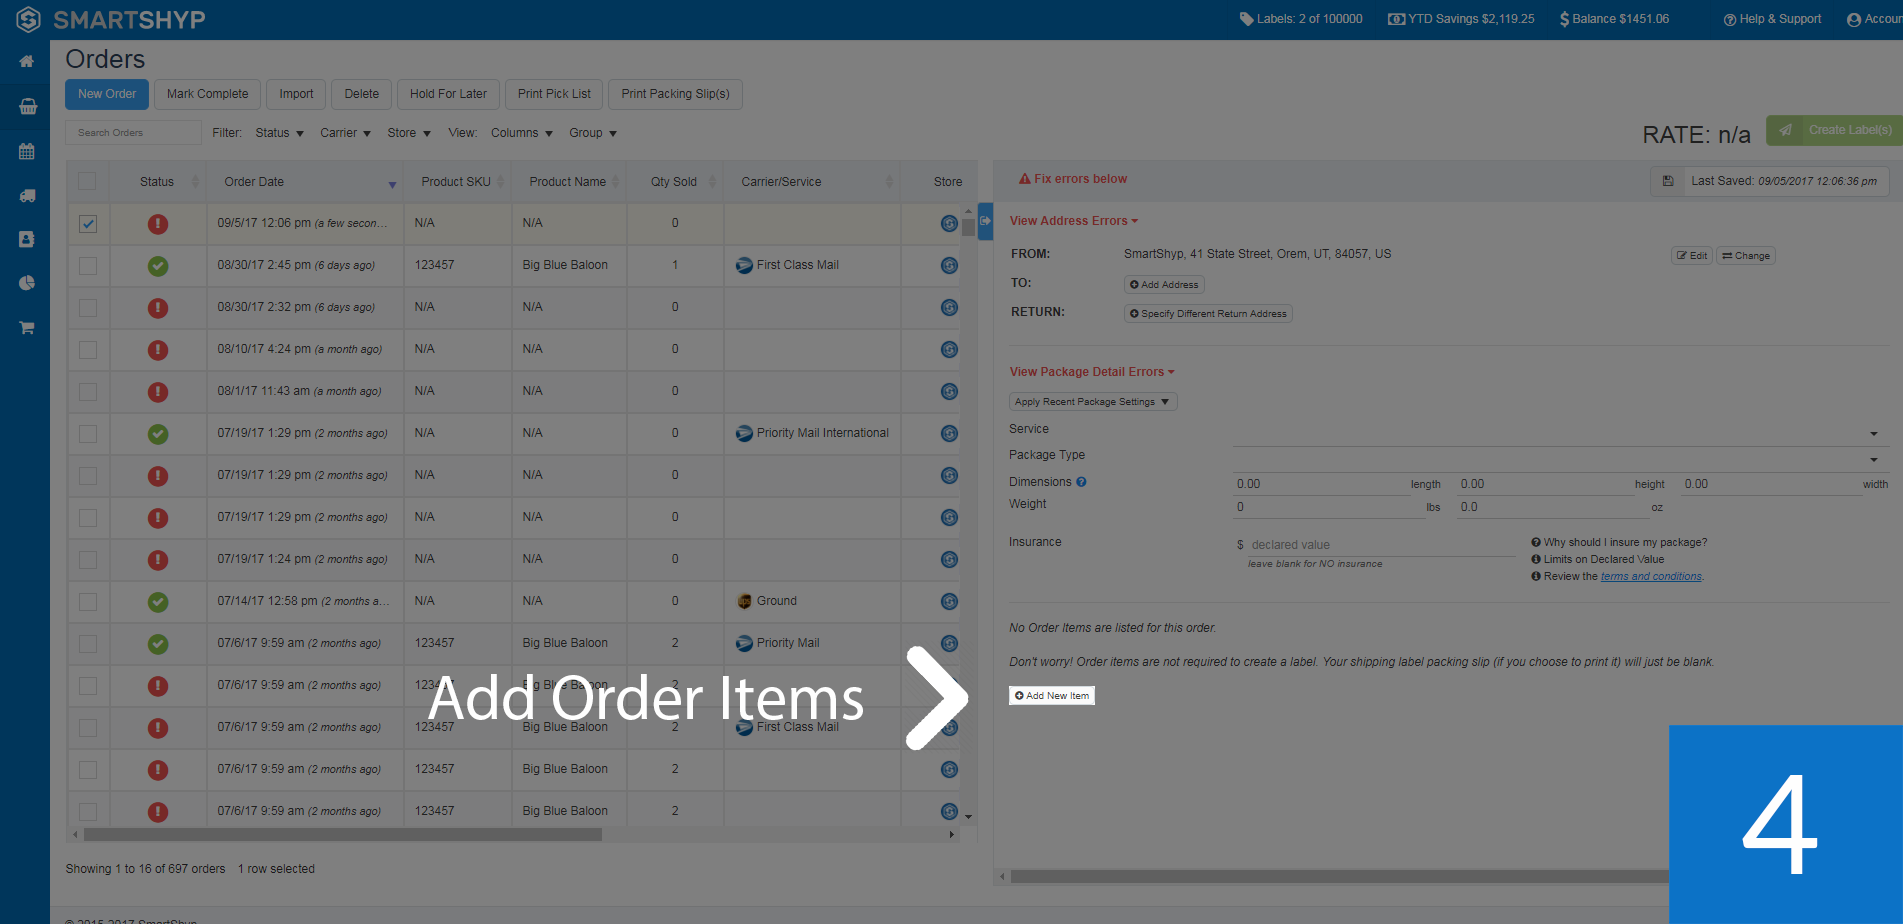Open the orders basket sidebar icon
The height and width of the screenshot is (924, 1903).
point(27,106)
